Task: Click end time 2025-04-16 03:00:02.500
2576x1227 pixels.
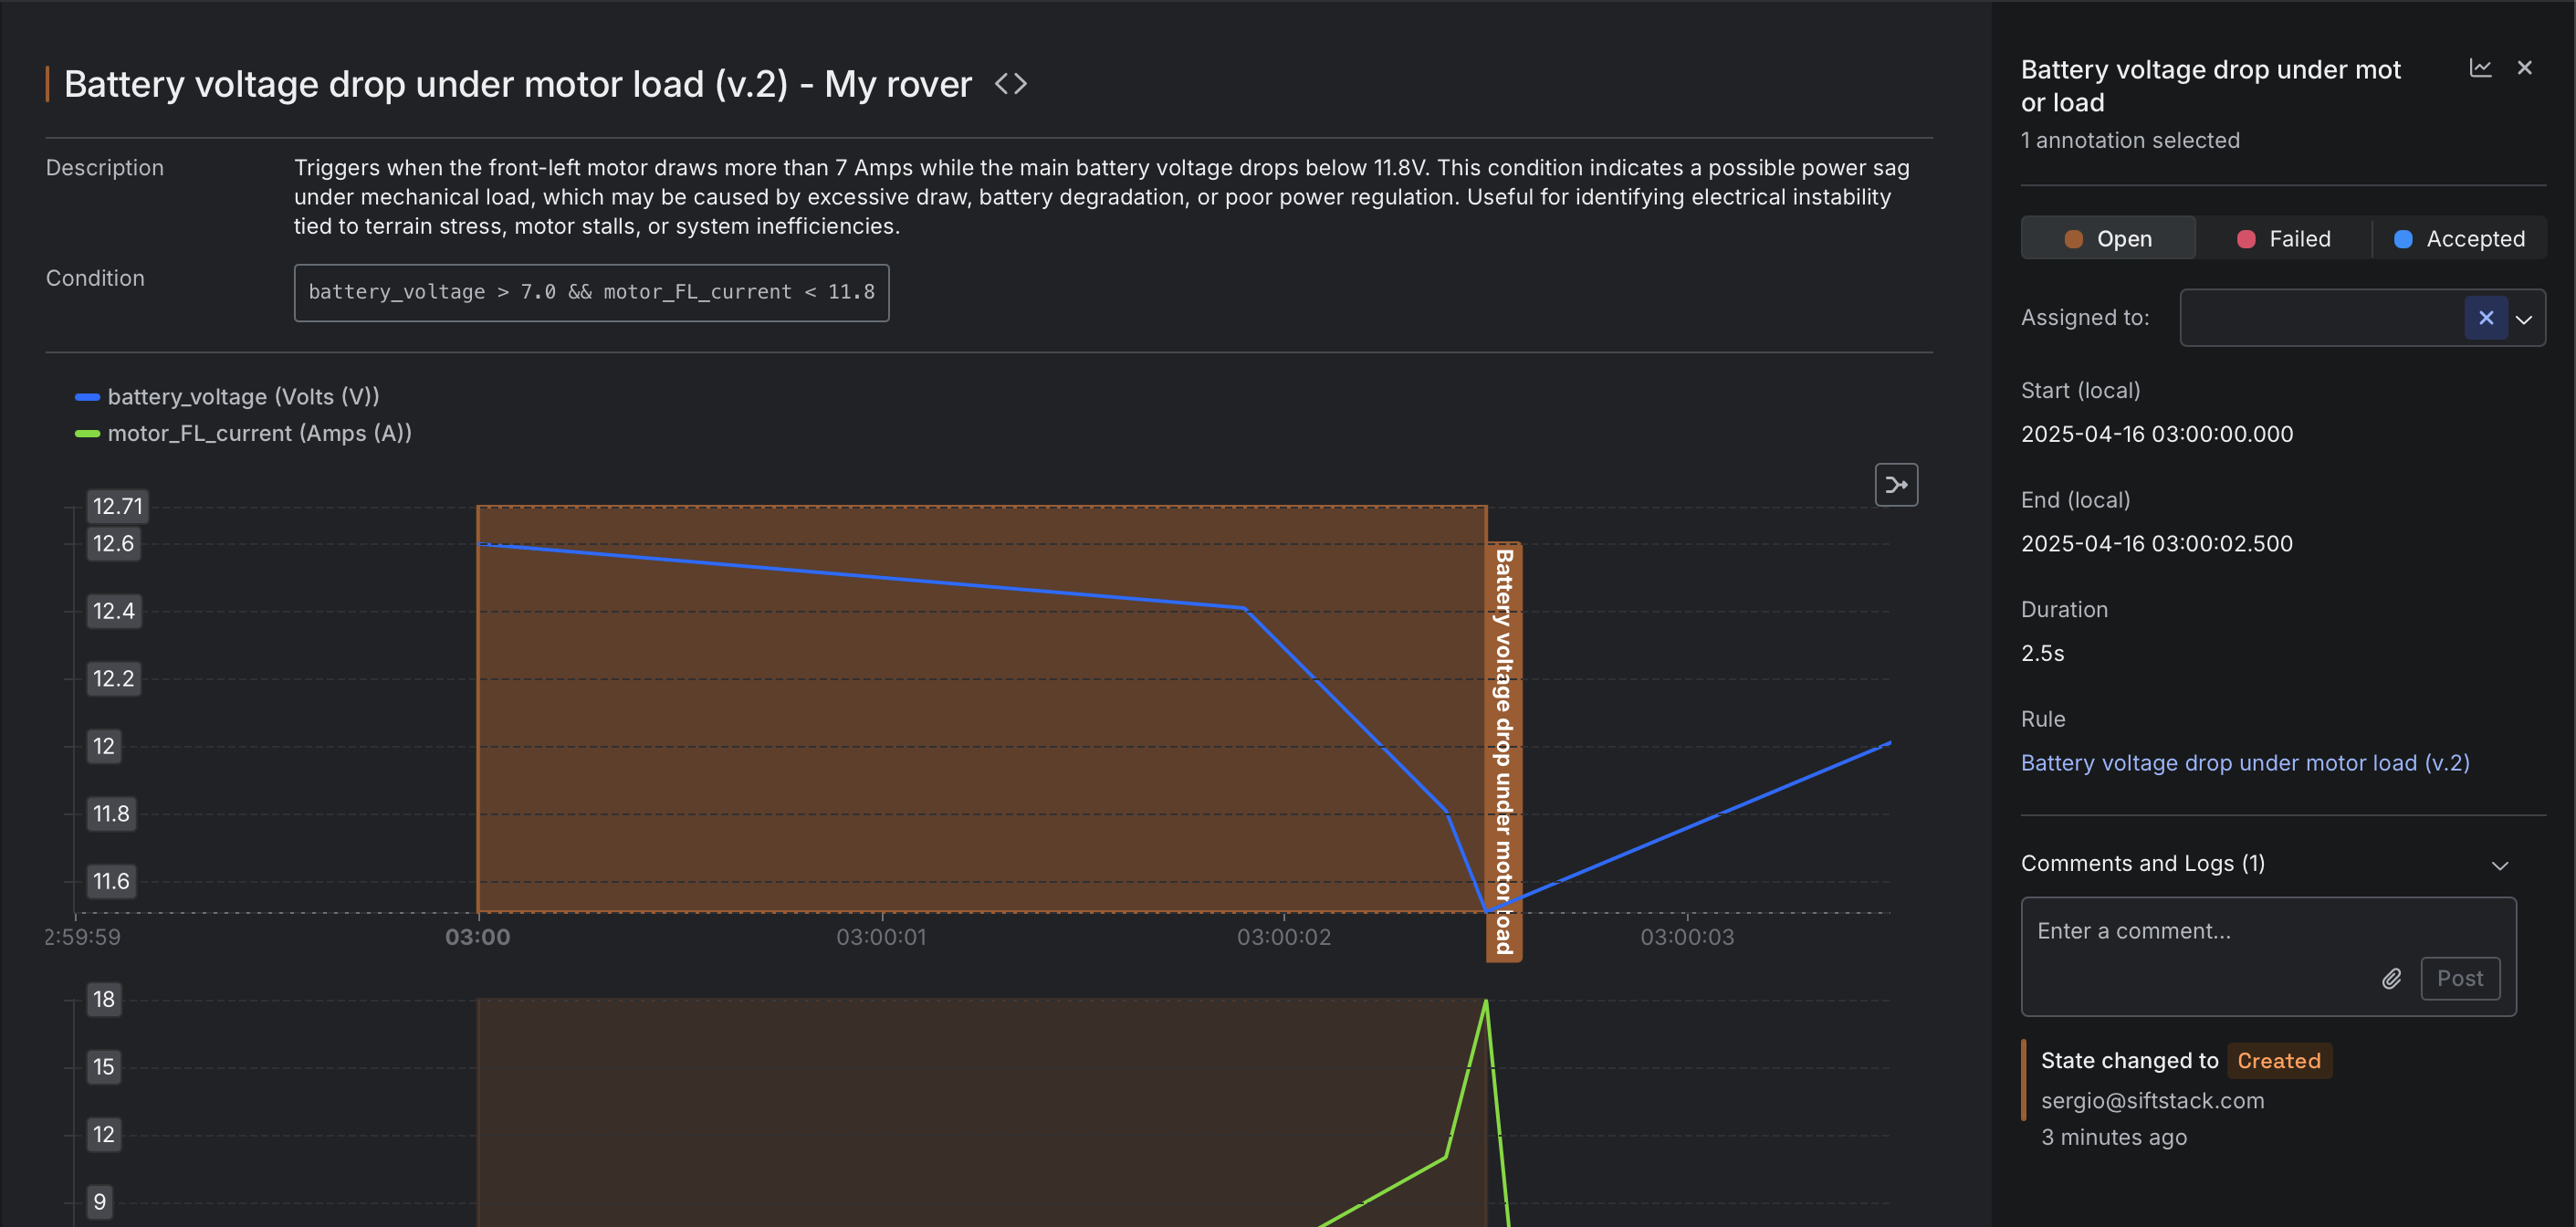Action: [x=2157, y=544]
